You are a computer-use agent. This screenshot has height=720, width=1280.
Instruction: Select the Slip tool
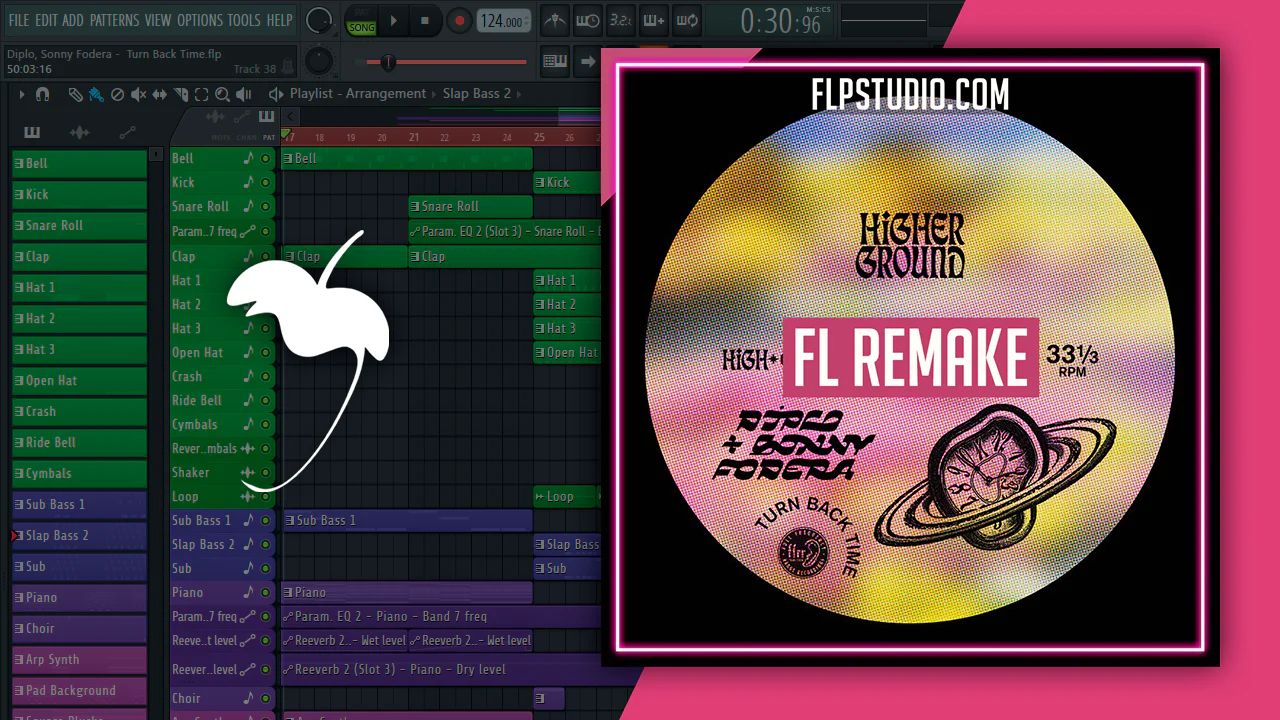(x=160, y=94)
